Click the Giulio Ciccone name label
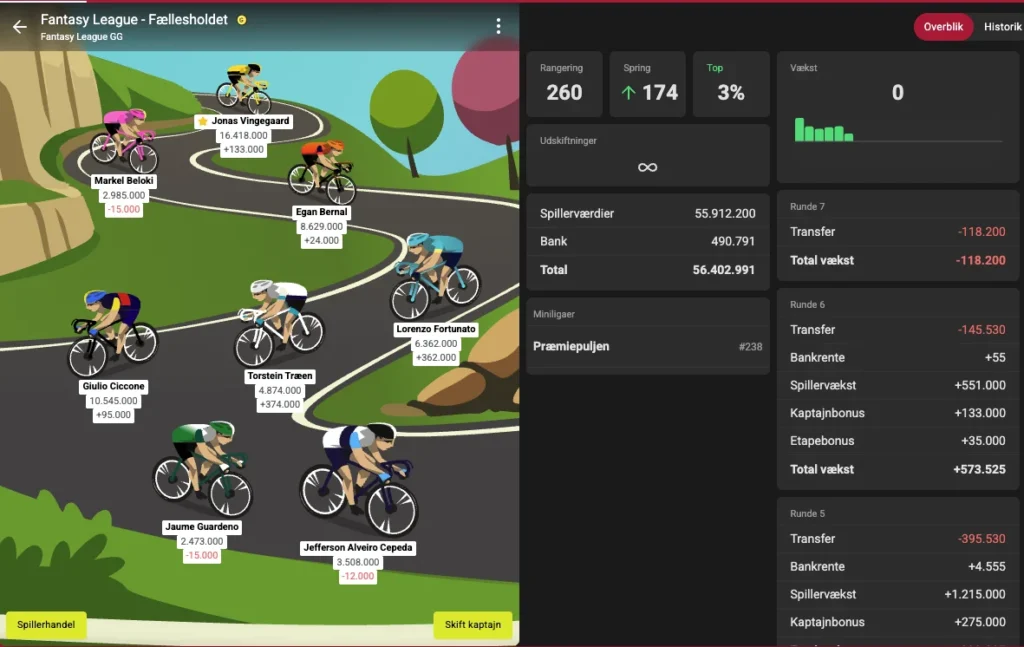 113,387
